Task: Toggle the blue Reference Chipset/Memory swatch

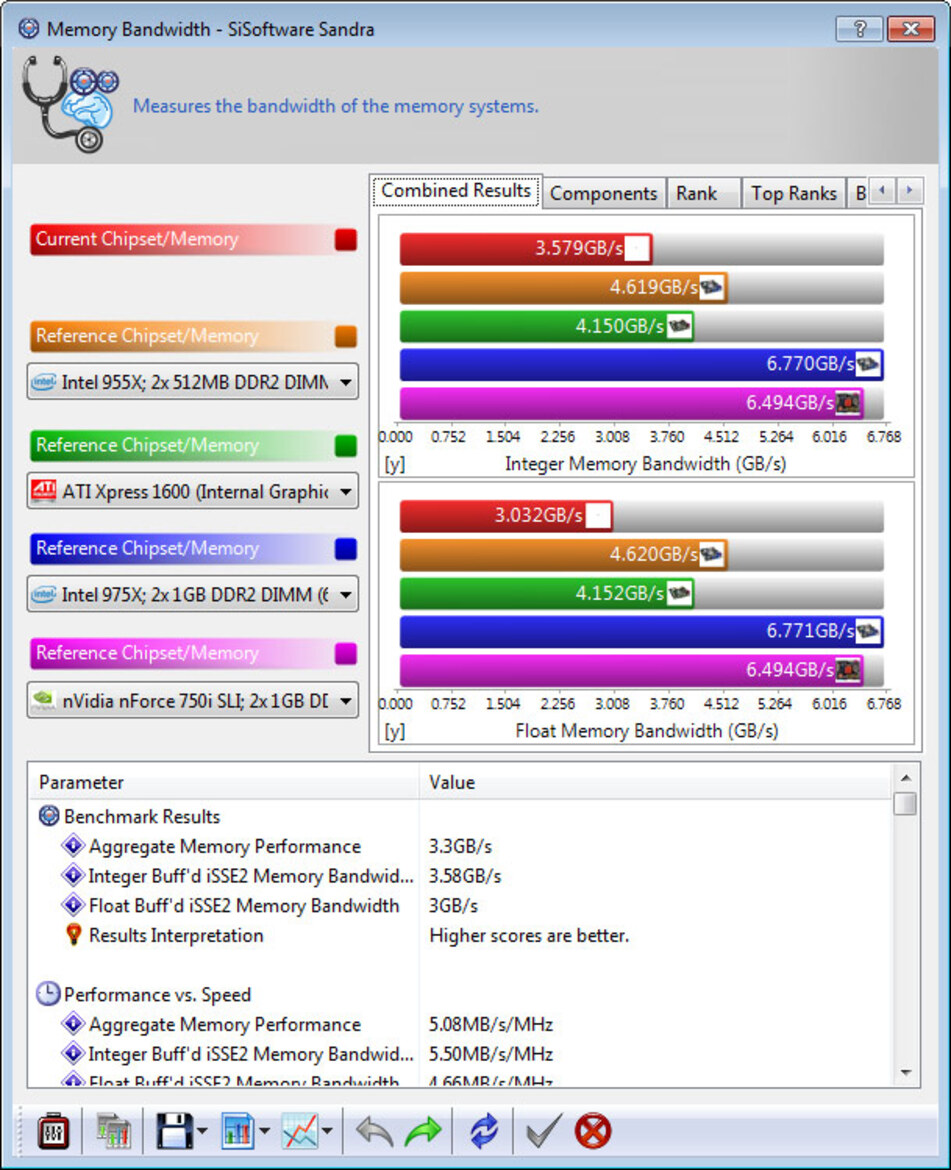Action: click(345, 548)
